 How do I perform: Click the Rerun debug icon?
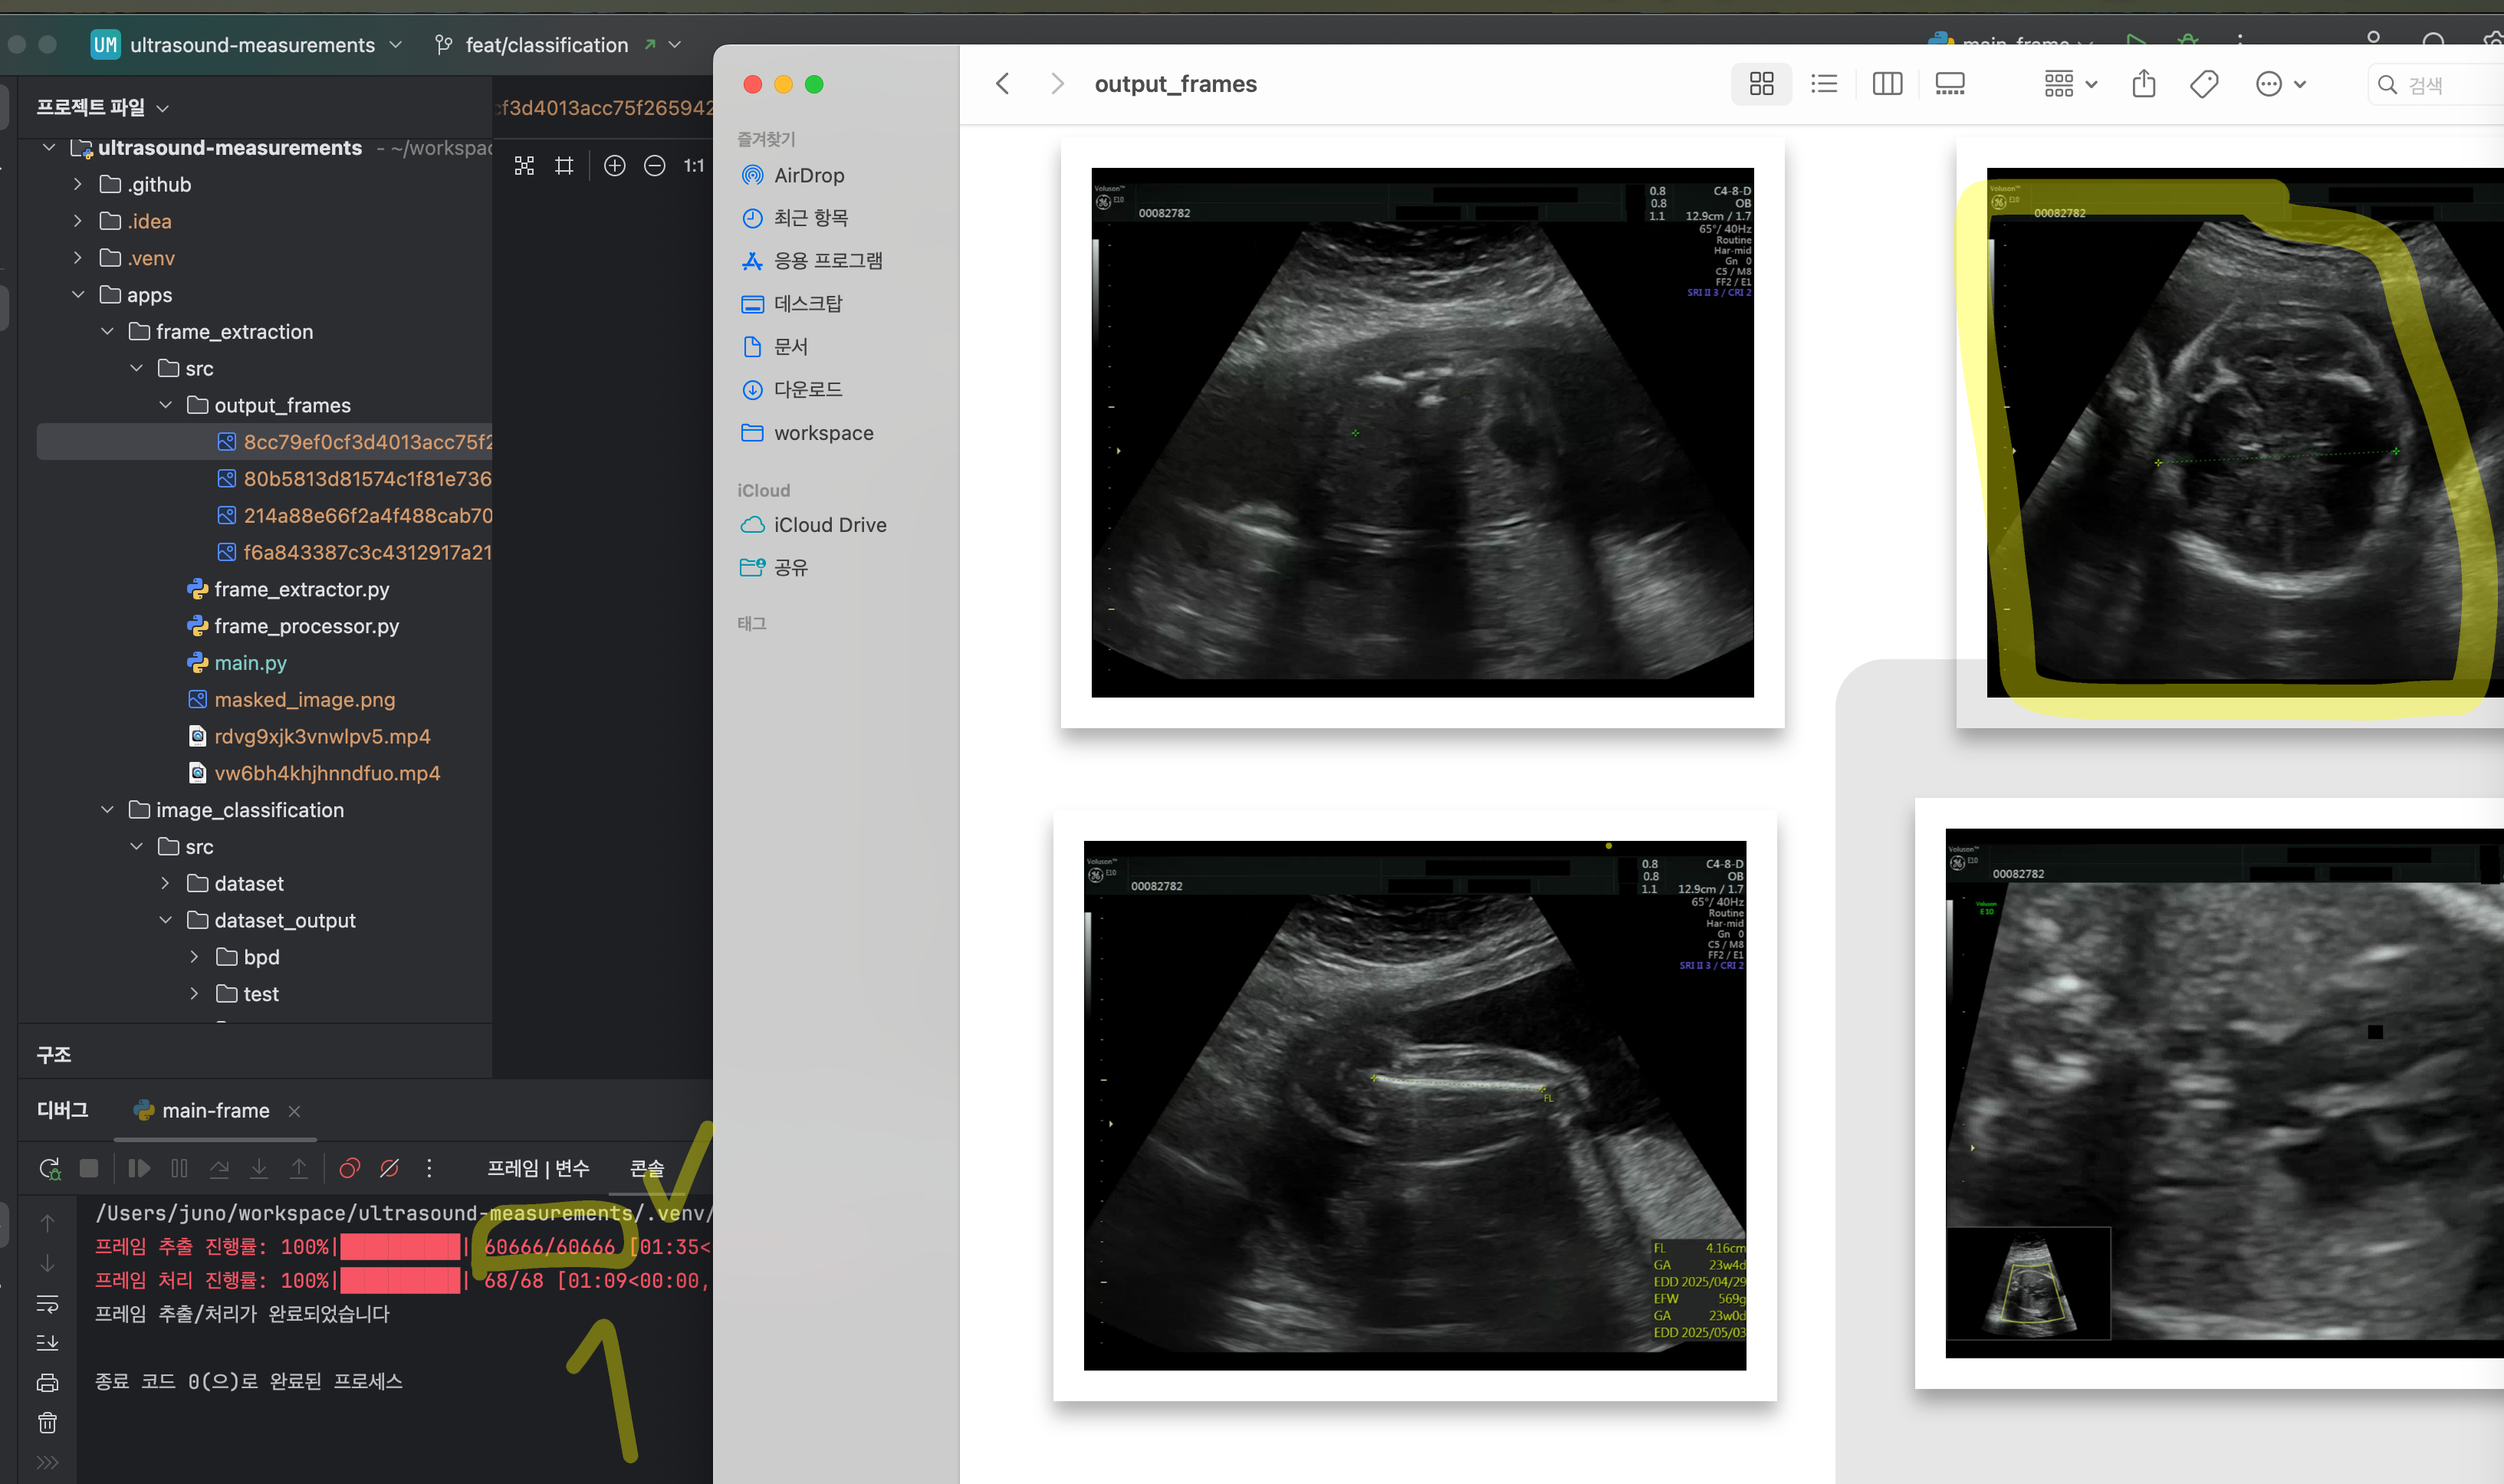49,1168
